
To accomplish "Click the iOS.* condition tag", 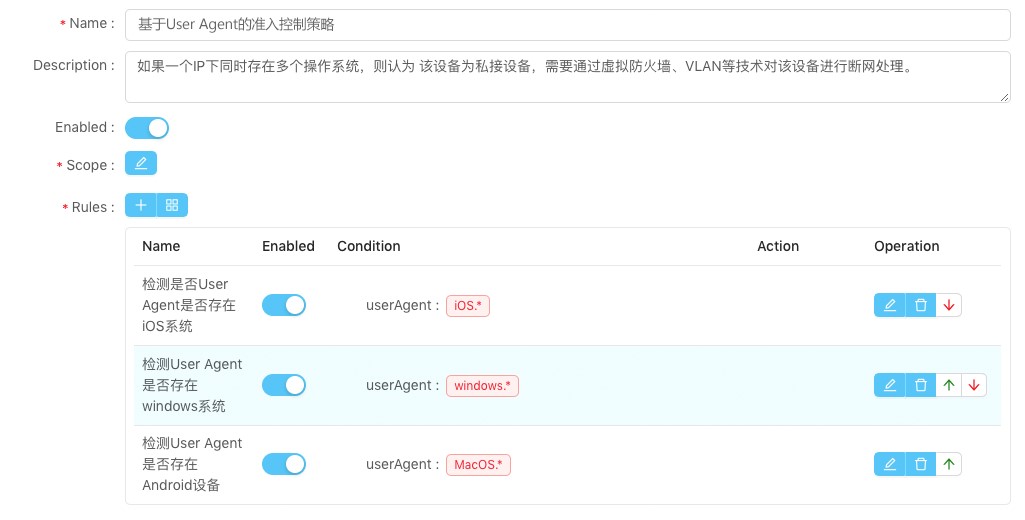I will tap(468, 305).
